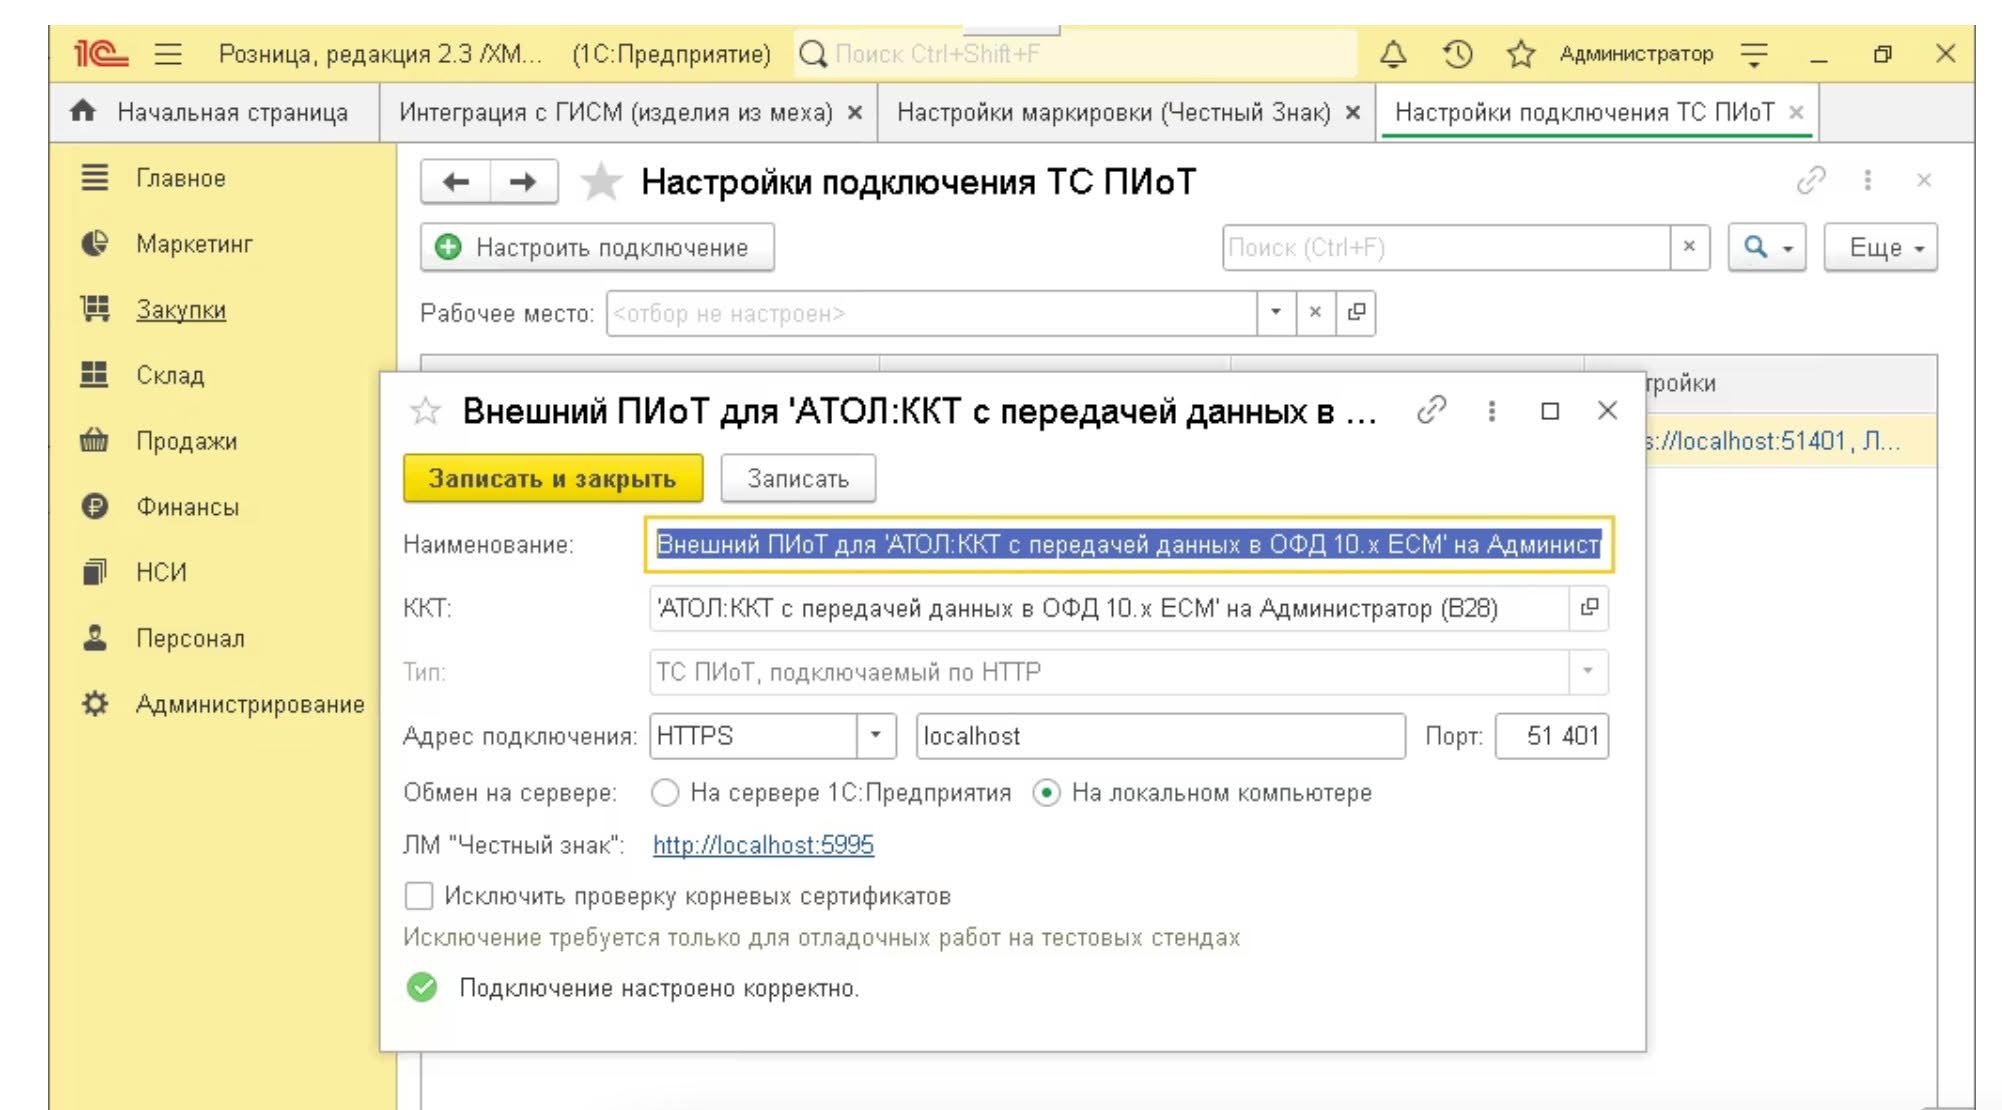Open the title bar settings lines menu

1754,54
